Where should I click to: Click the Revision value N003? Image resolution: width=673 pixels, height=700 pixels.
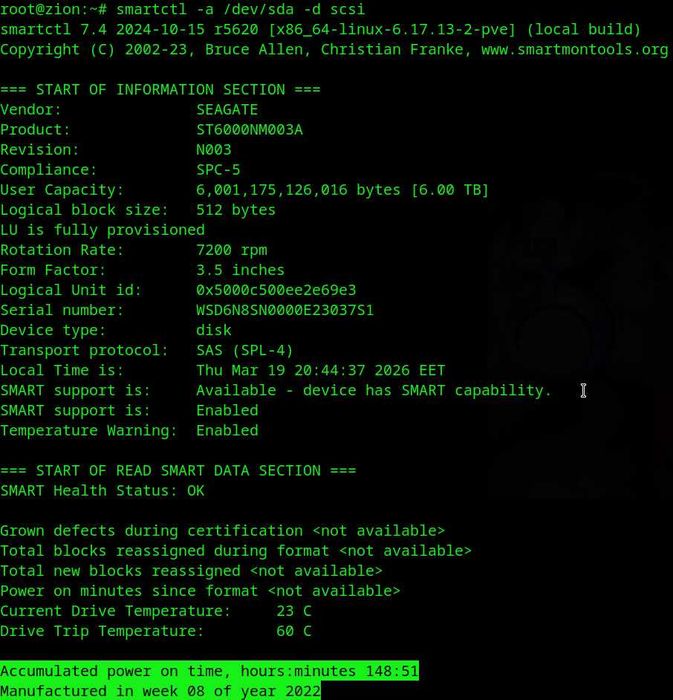point(213,150)
